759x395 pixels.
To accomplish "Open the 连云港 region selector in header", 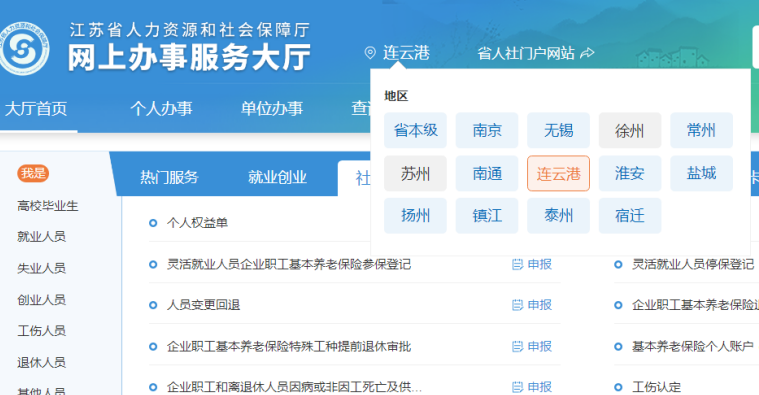I will click(406, 53).
